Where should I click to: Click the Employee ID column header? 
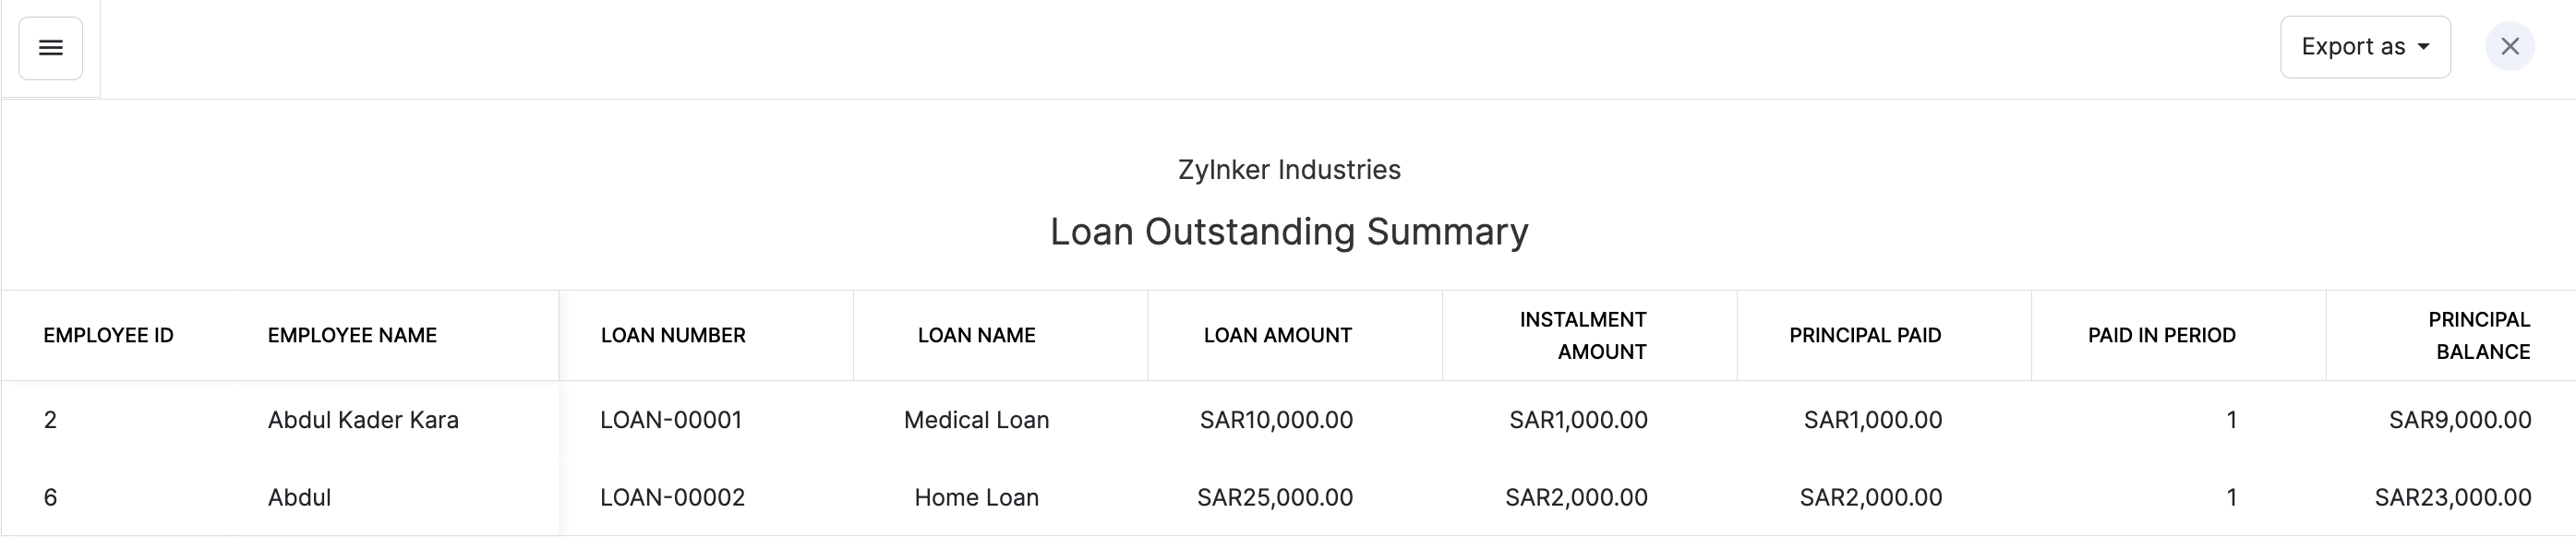108,336
